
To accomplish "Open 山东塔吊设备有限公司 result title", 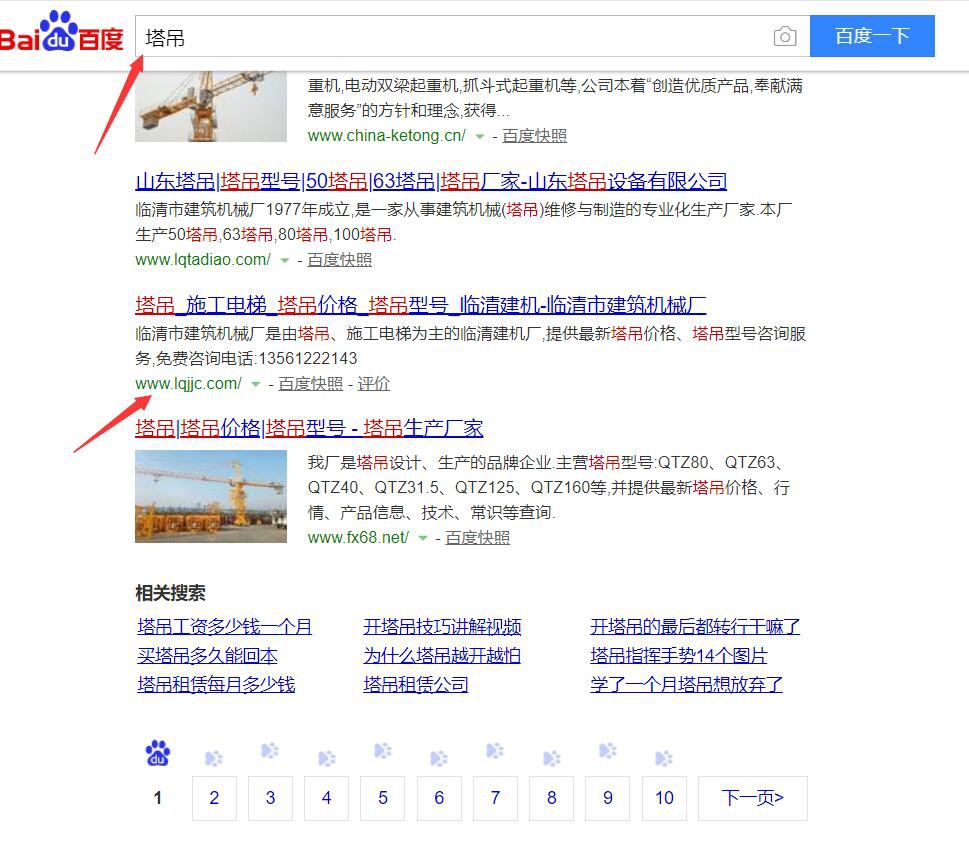I will [431, 181].
